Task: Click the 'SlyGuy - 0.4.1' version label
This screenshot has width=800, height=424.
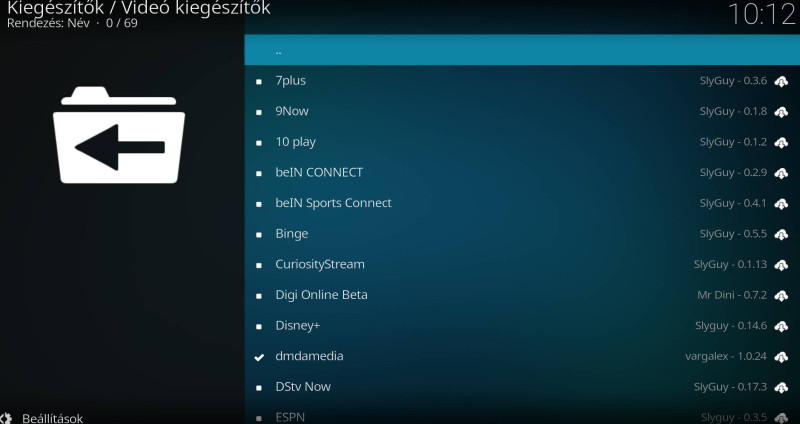Action: coord(733,204)
